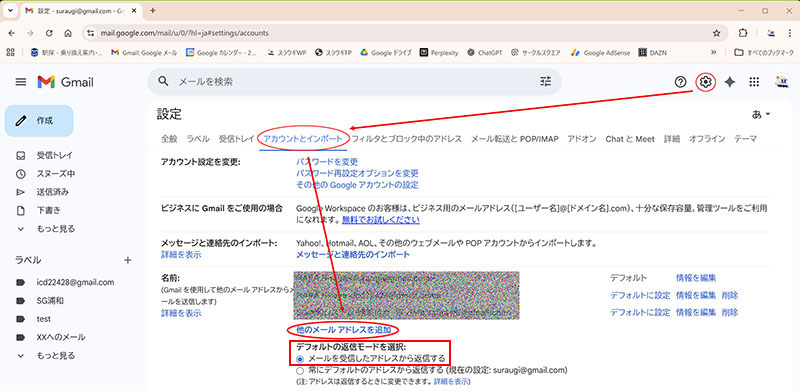Click 無料でお試しください link

(x=381, y=220)
